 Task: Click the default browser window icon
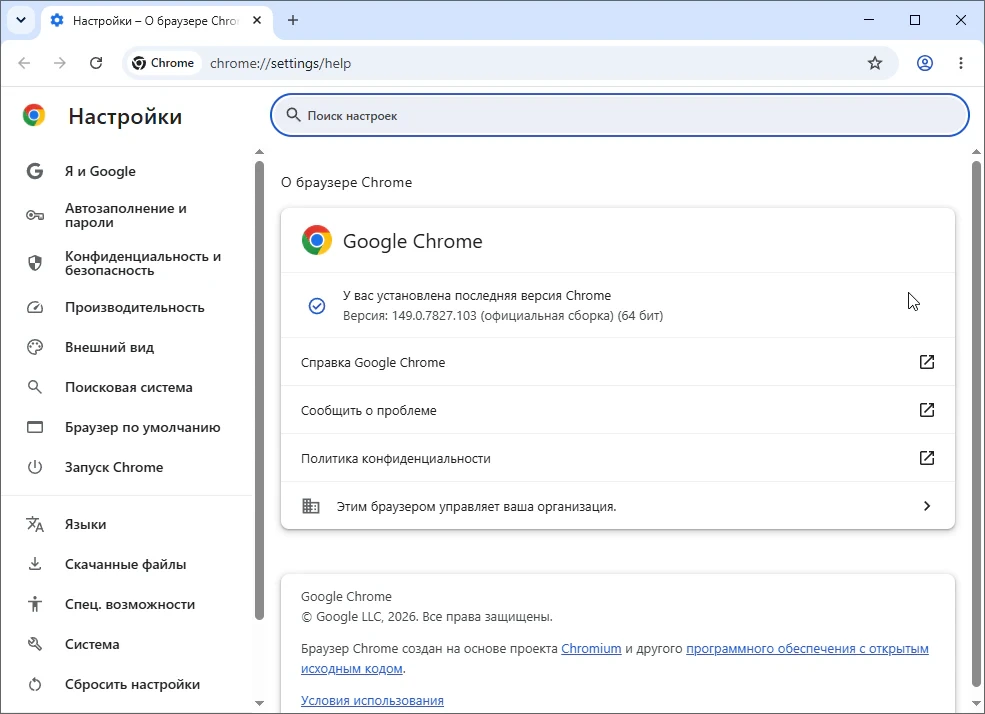(x=35, y=427)
